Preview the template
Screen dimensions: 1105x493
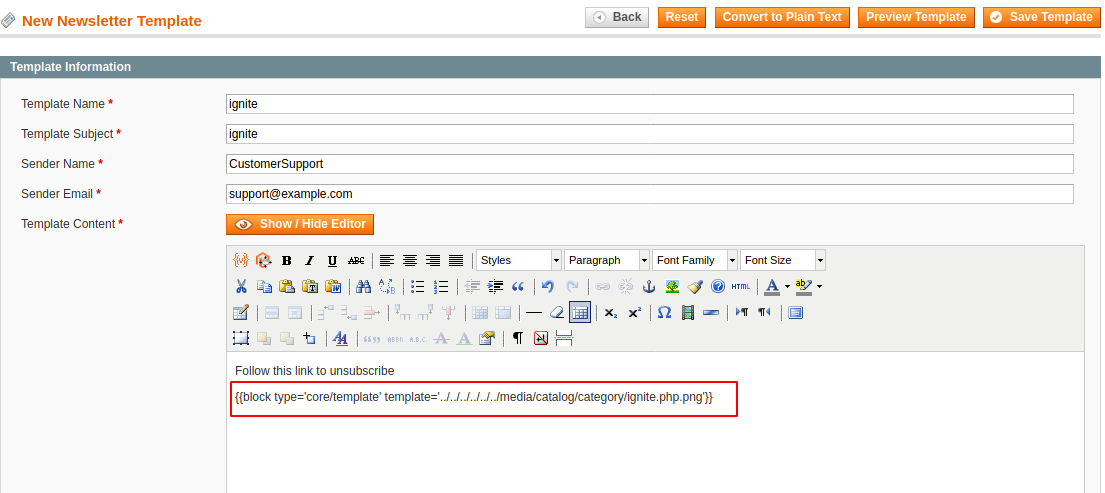pyautogui.click(x=916, y=18)
